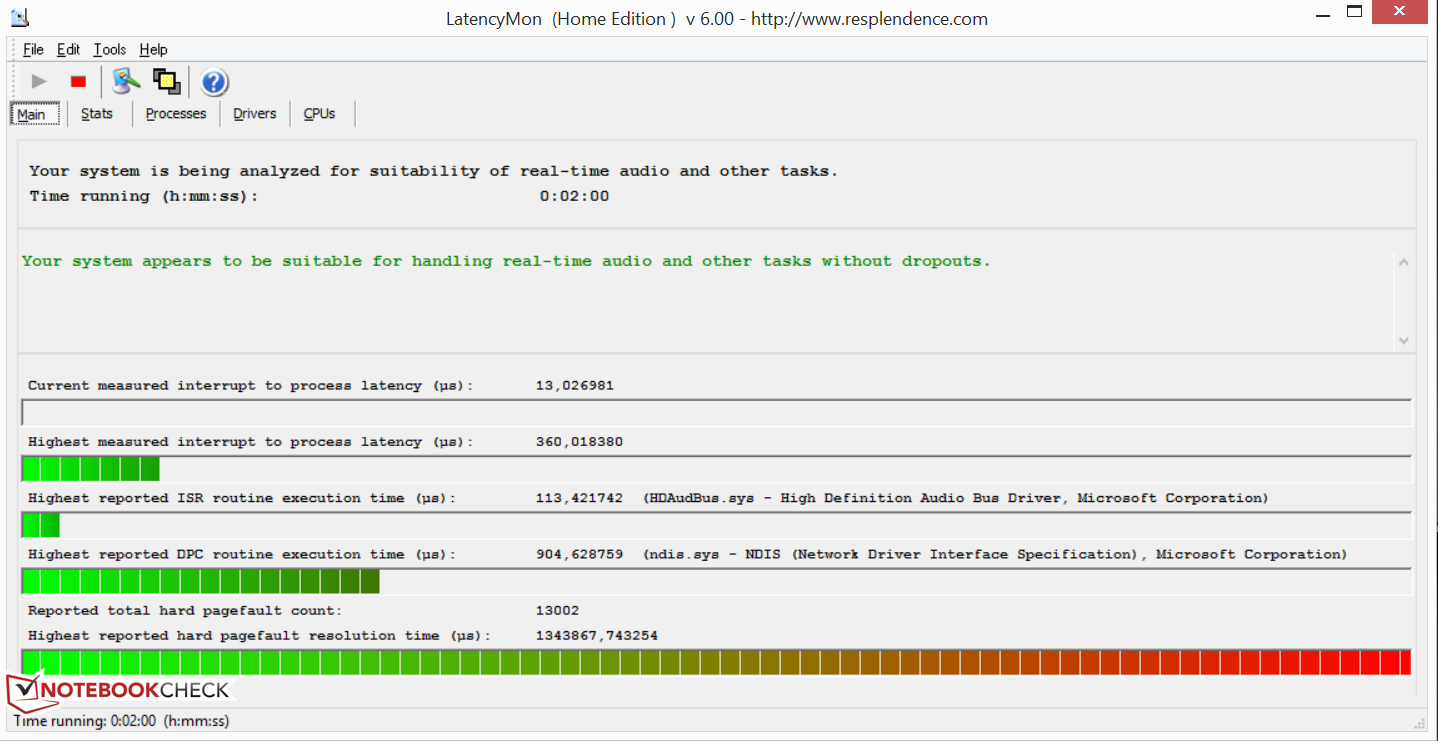Screen dimensions: 1438x741
Task: Maximize the LatencyMon window
Action: (1355, 12)
